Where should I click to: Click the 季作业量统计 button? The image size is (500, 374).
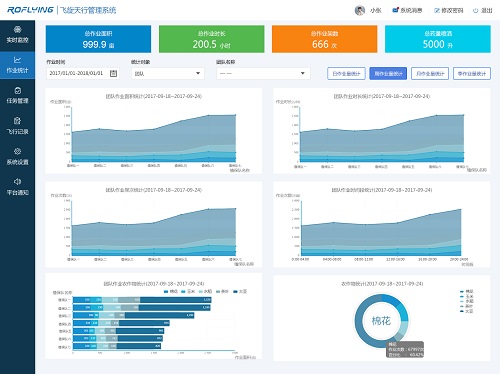(472, 74)
